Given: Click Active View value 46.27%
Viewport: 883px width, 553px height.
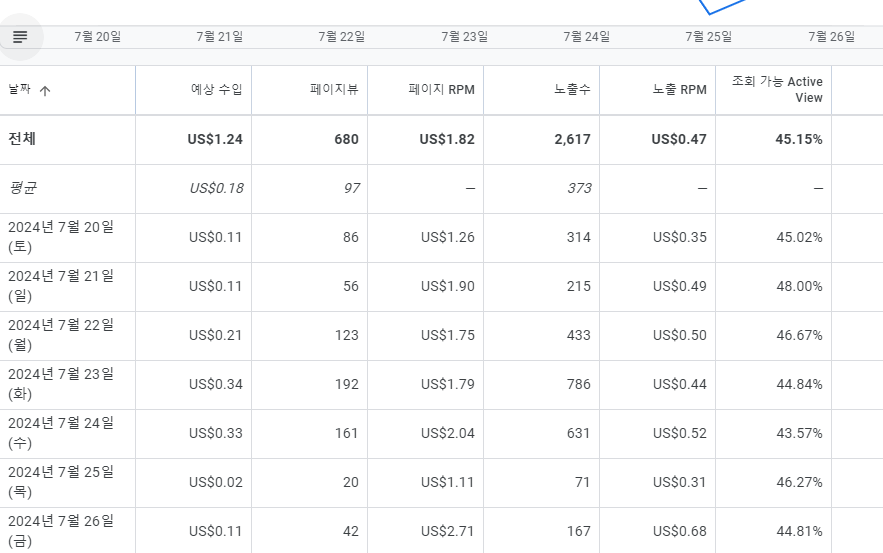Looking at the screenshot, I should (799, 482).
